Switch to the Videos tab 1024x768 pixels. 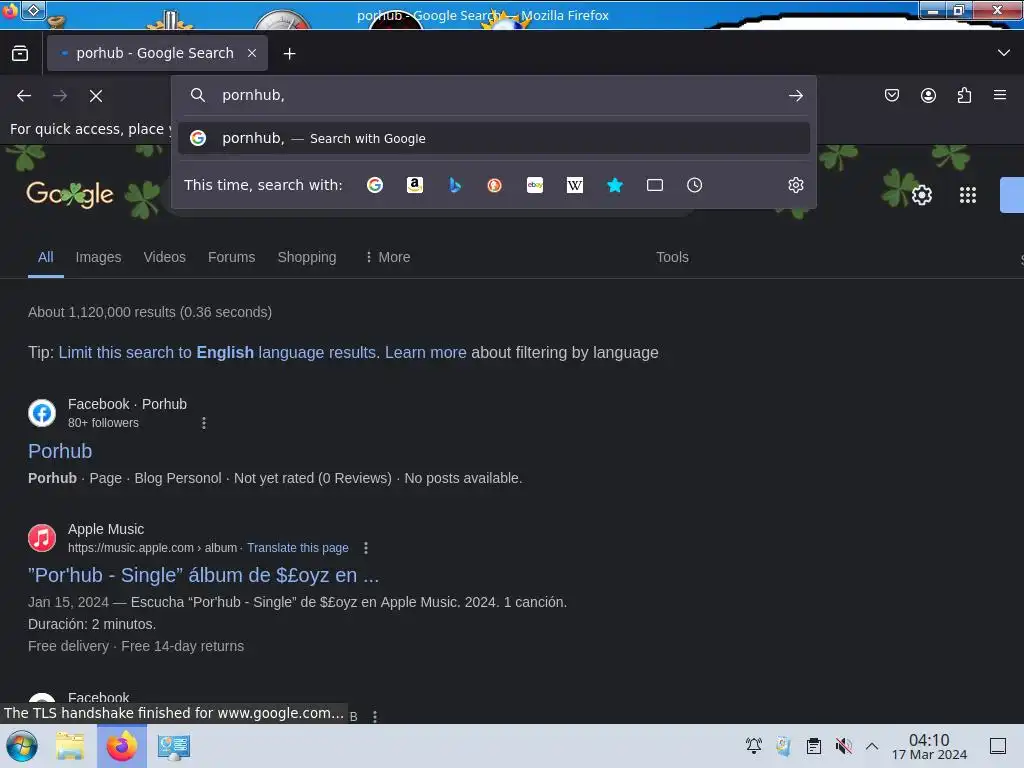165,257
